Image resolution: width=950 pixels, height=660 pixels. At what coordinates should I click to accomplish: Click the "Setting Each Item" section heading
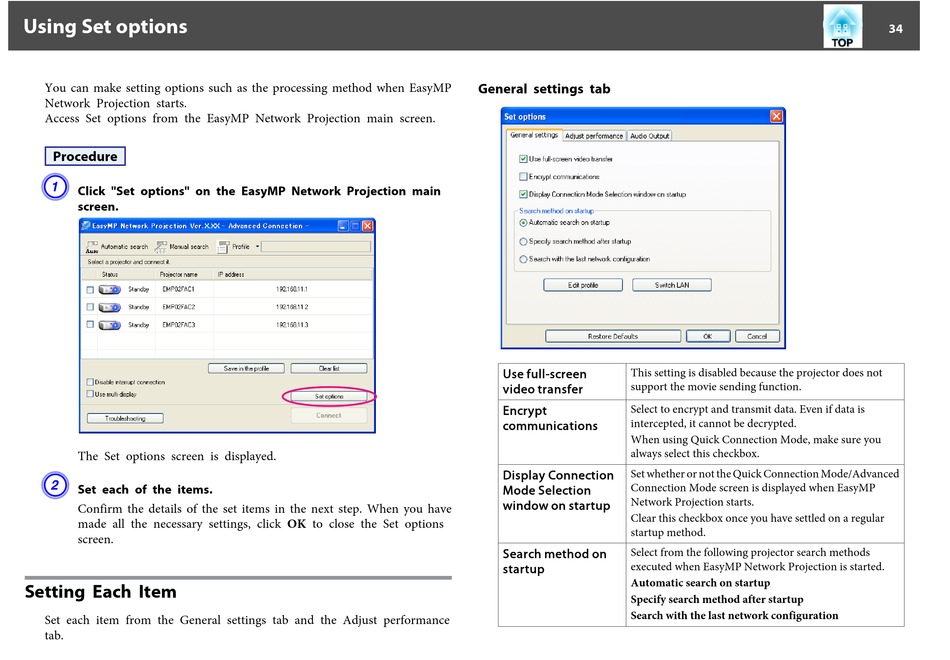pyautogui.click(x=101, y=592)
